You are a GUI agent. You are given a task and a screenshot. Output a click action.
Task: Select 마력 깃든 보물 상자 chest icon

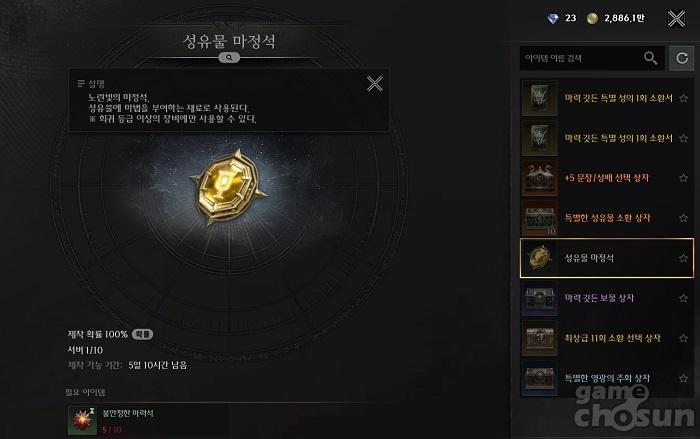coord(539,298)
